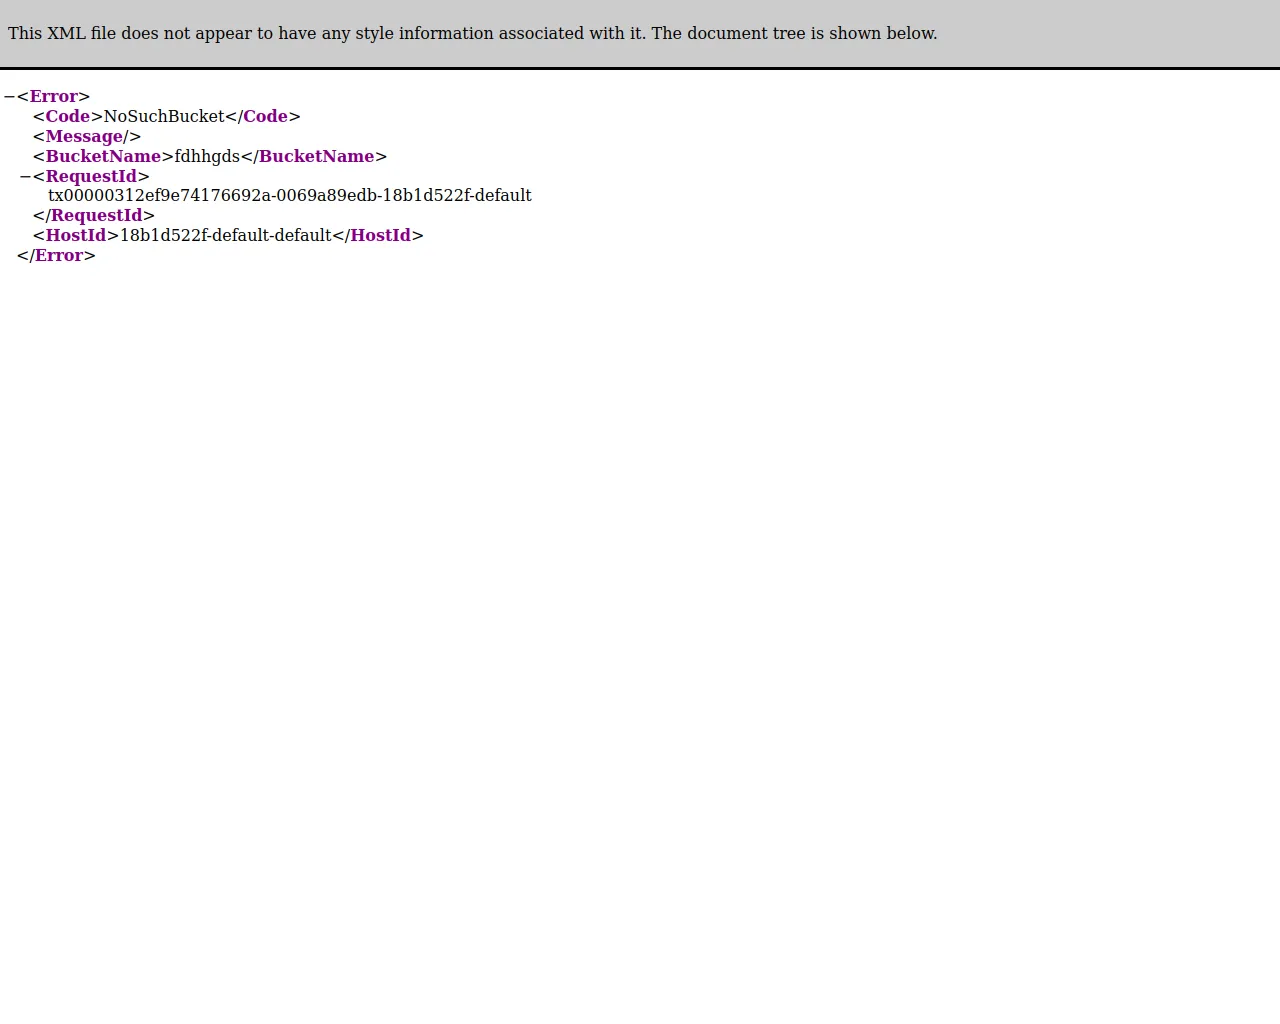Collapse the Error element using its minus toggle

pyautogui.click(x=8, y=96)
